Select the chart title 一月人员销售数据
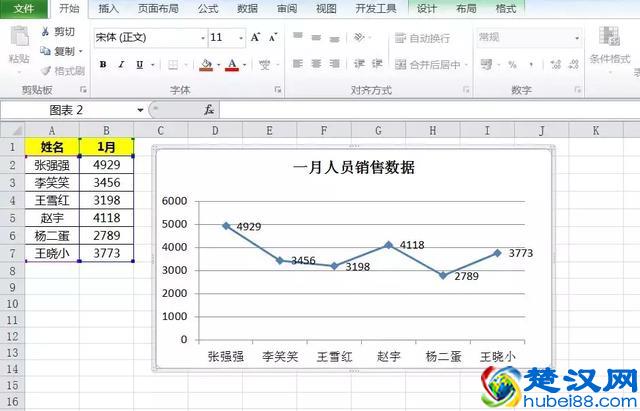 coord(354,168)
